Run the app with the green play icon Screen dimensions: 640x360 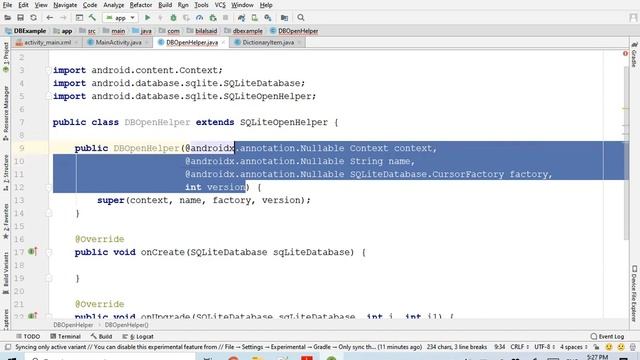click(x=147, y=18)
